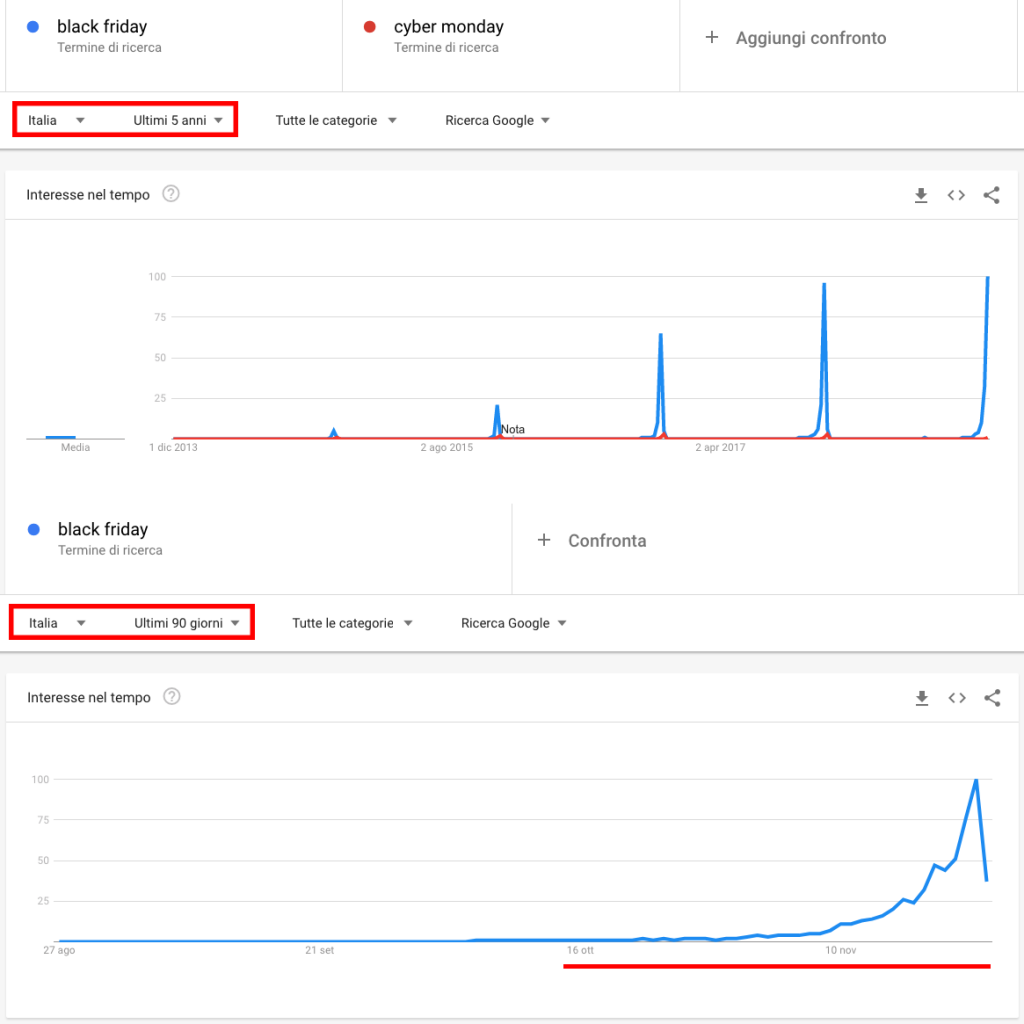Click the Nota marker on chart
Screen dimensions: 1024x1024
point(513,429)
